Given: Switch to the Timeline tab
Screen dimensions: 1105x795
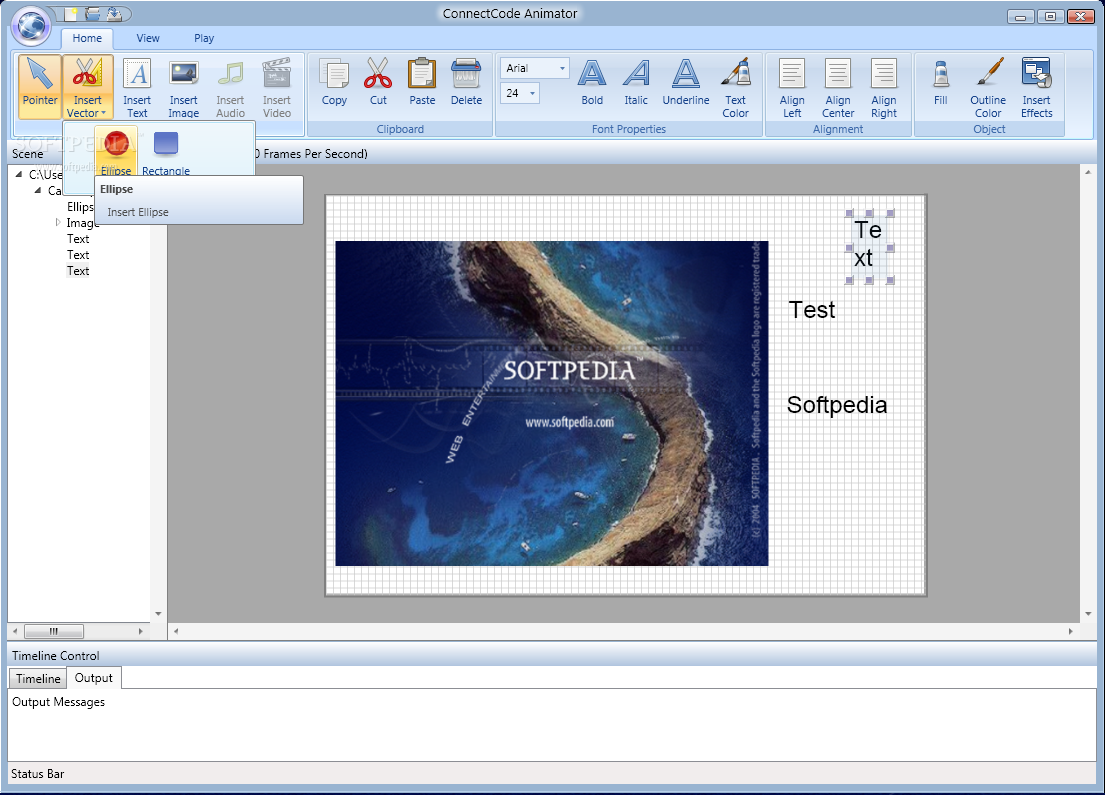Looking at the screenshot, I should [38, 679].
